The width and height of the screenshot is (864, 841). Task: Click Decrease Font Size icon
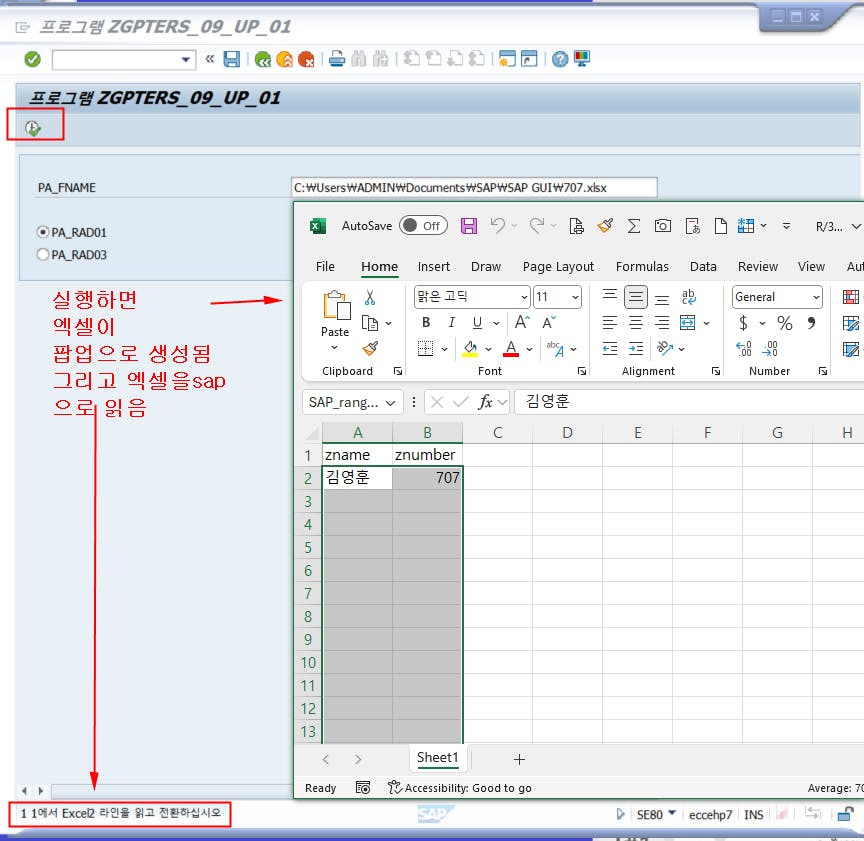[x=549, y=322]
